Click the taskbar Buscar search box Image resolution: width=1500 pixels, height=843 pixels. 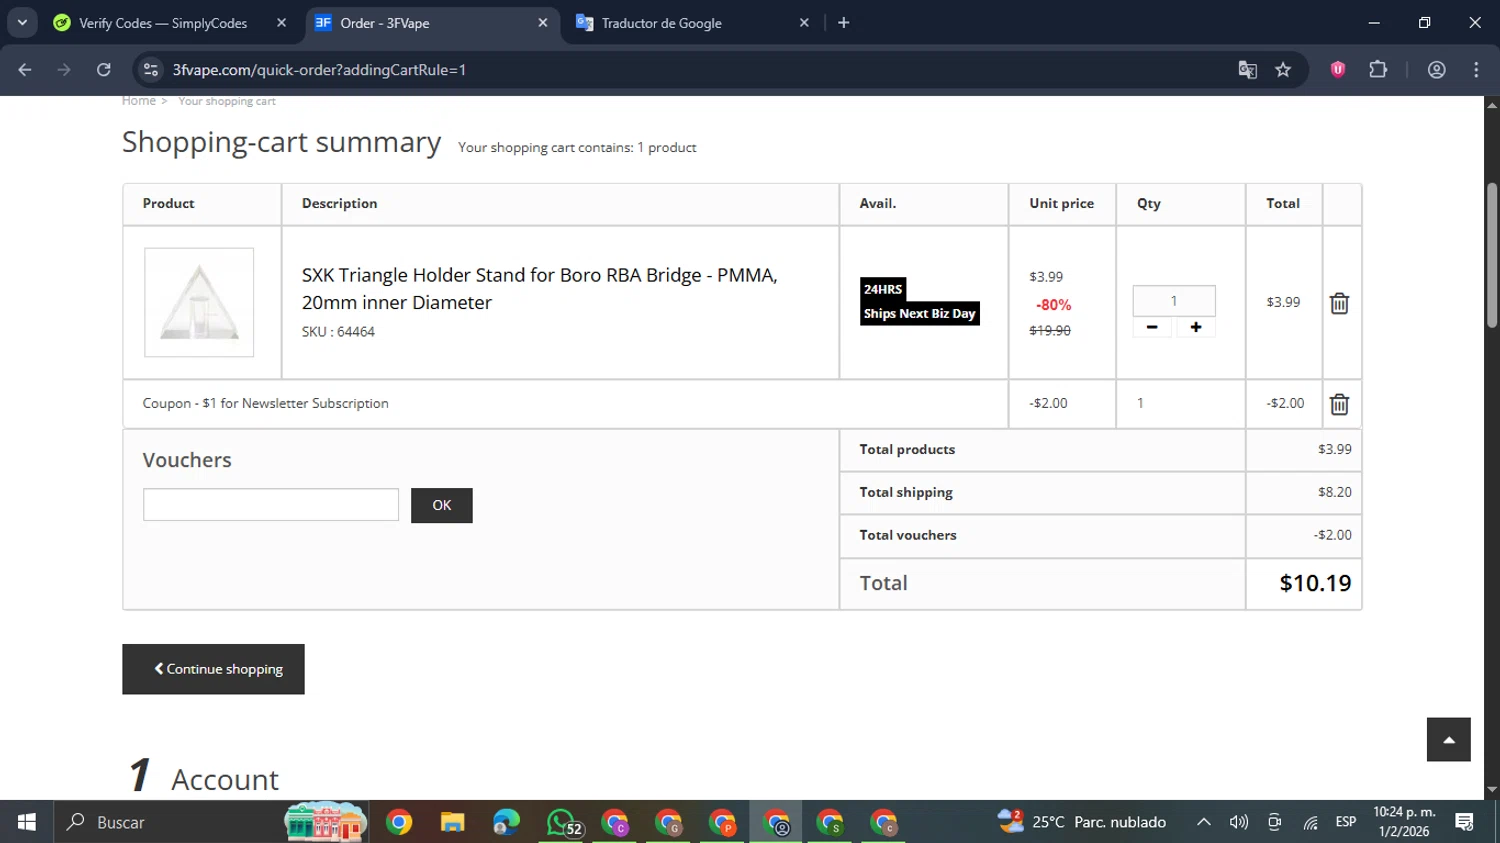click(x=210, y=822)
